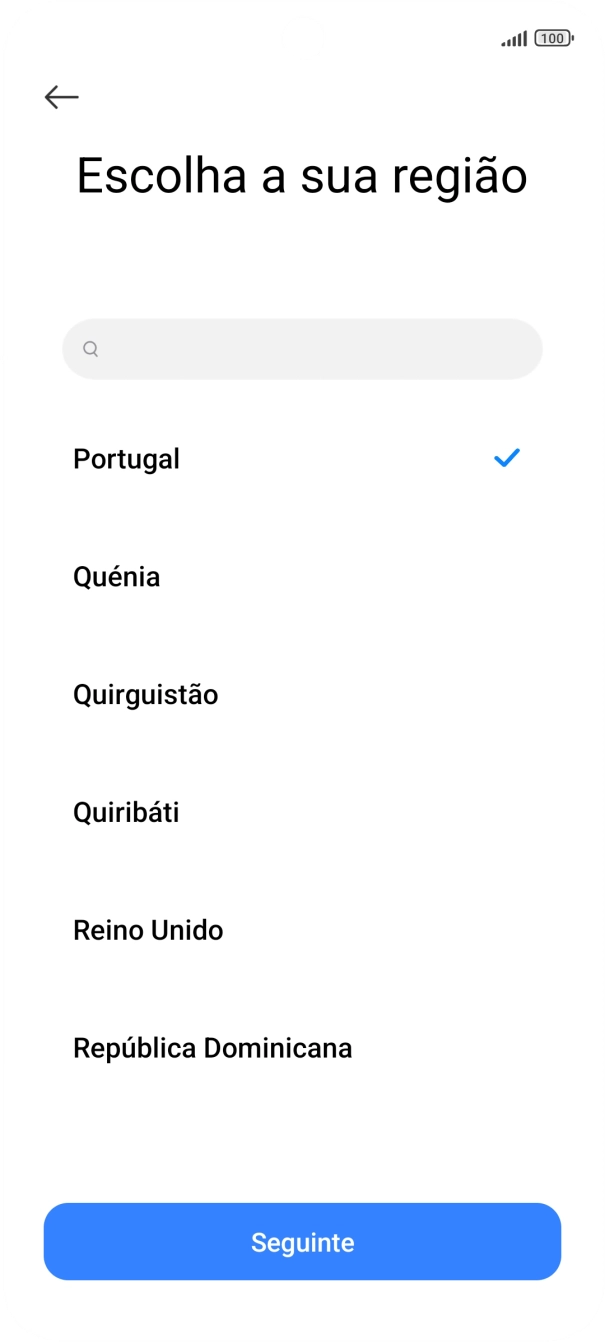The image size is (605, 1342).
Task: Mark Quénia as your region
Action: coord(116,576)
